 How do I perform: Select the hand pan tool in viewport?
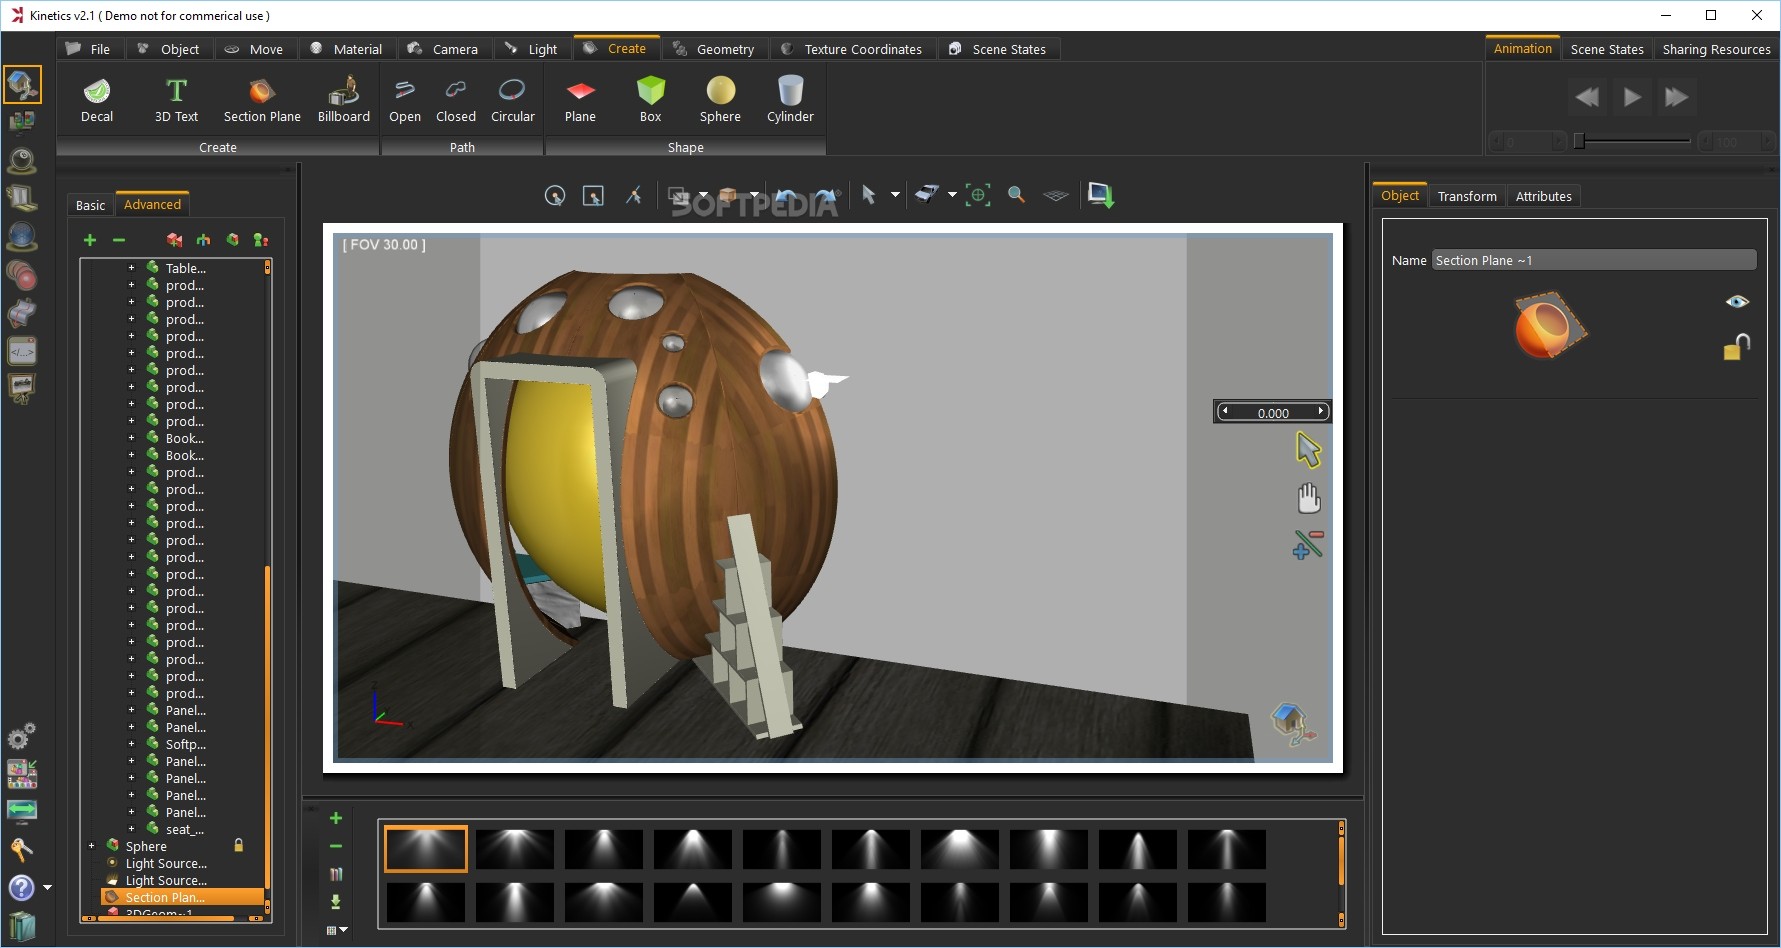click(x=1308, y=498)
